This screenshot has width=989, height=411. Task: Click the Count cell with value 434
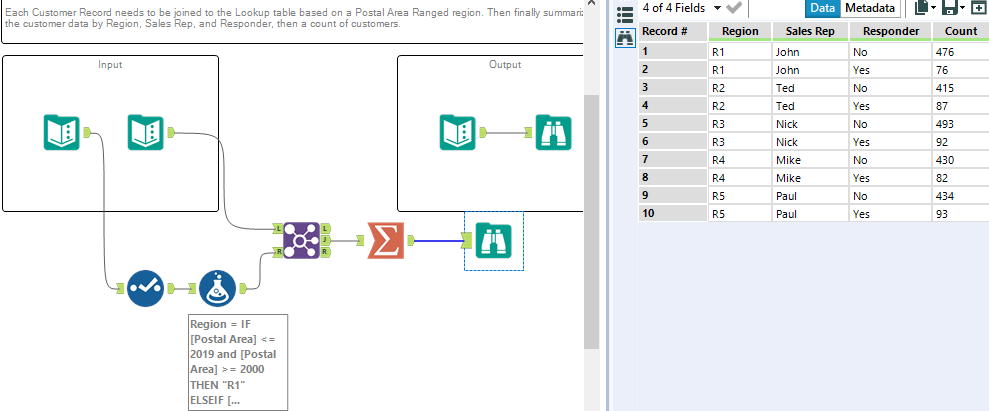coord(961,195)
